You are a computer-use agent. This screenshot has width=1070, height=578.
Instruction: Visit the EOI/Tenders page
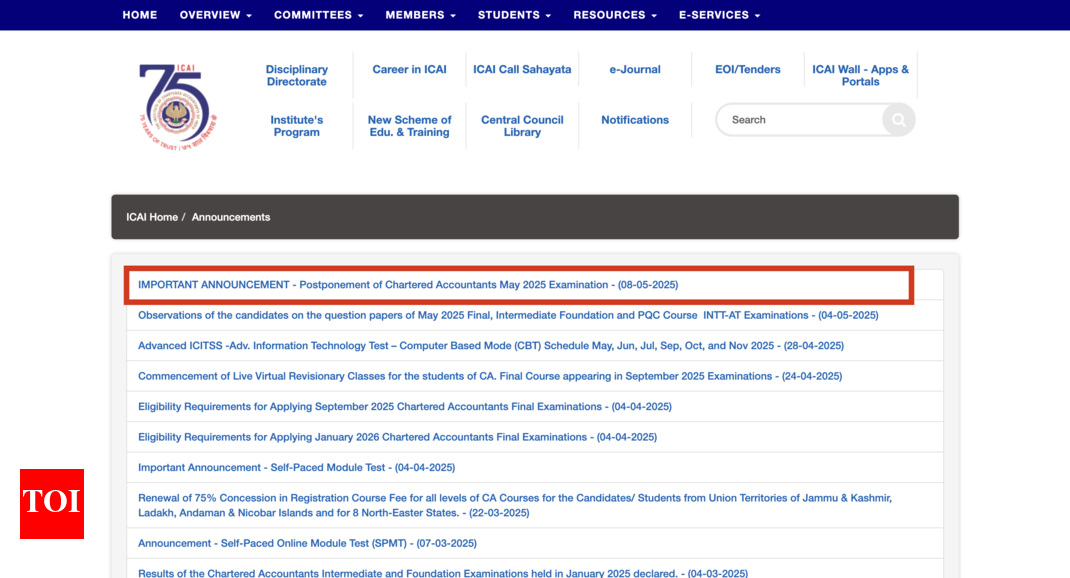pyautogui.click(x=748, y=70)
